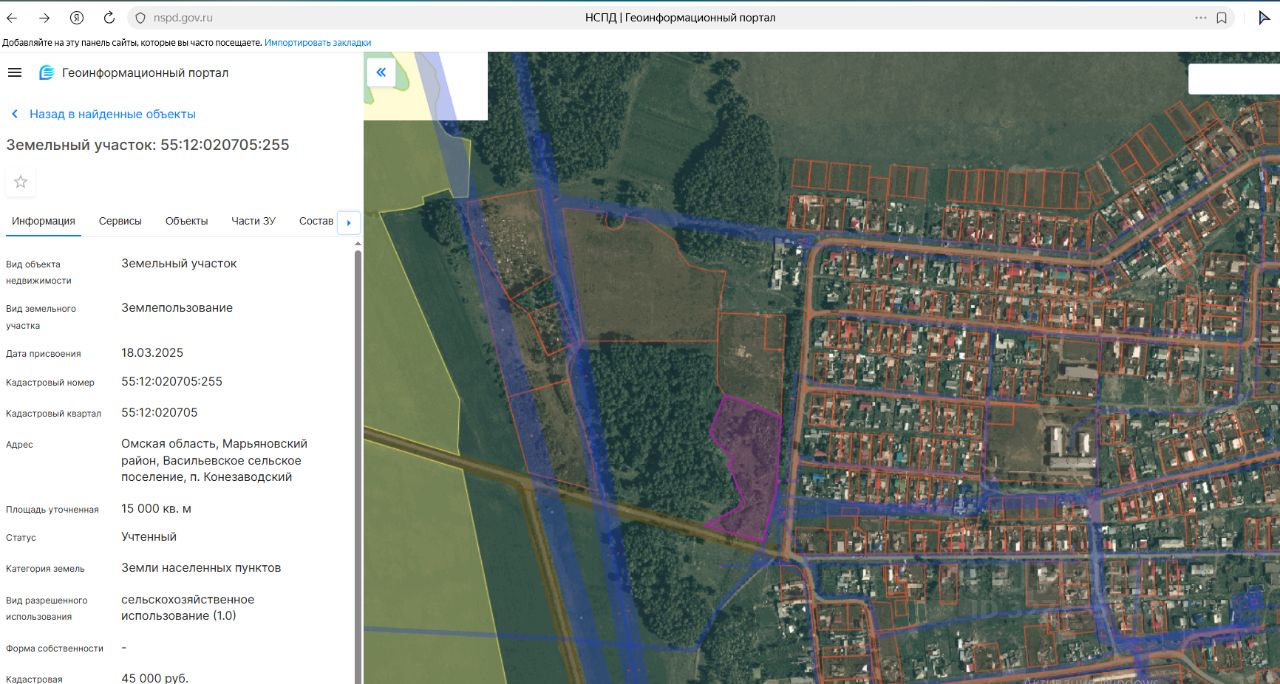Click the Импортировать закладки link
Screen dimensions: 1280x684
[317, 43]
